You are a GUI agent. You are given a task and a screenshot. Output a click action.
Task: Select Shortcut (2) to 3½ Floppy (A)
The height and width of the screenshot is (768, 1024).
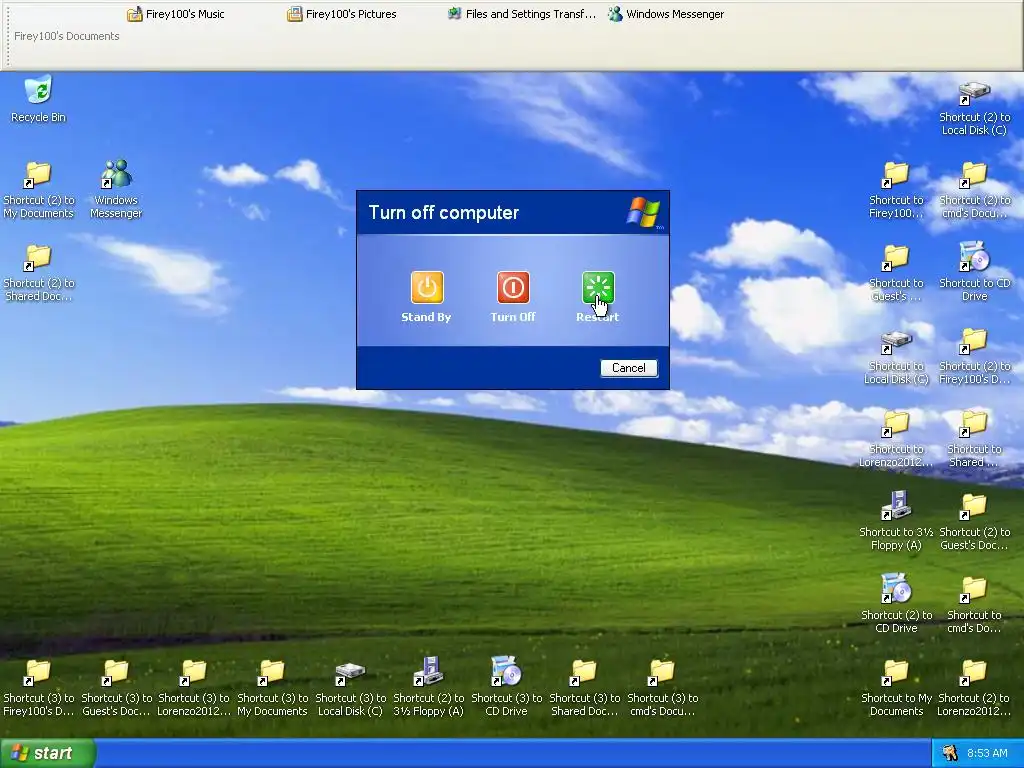(x=428, y=687)
